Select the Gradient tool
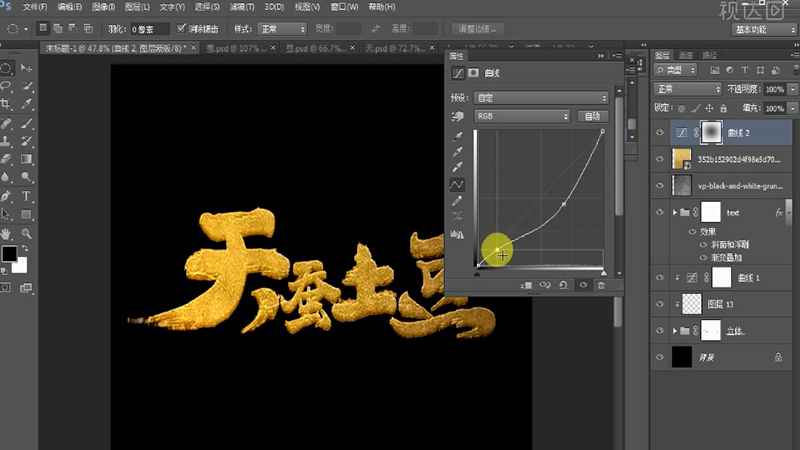 [26, 159]
